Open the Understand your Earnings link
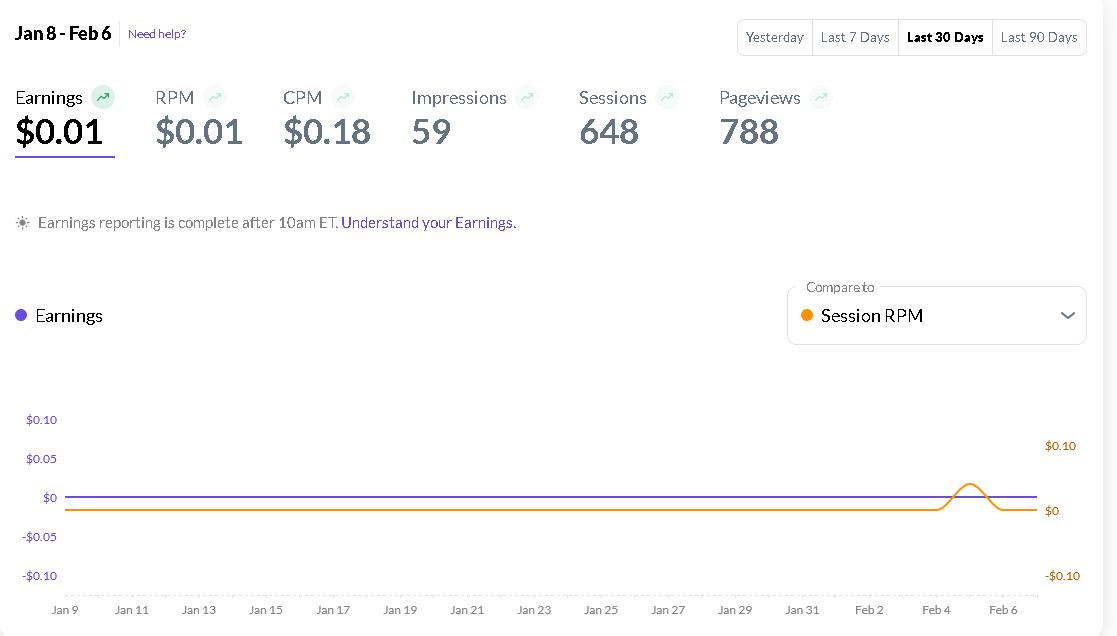Screen dimensions: 1117x636 point(428,223)
